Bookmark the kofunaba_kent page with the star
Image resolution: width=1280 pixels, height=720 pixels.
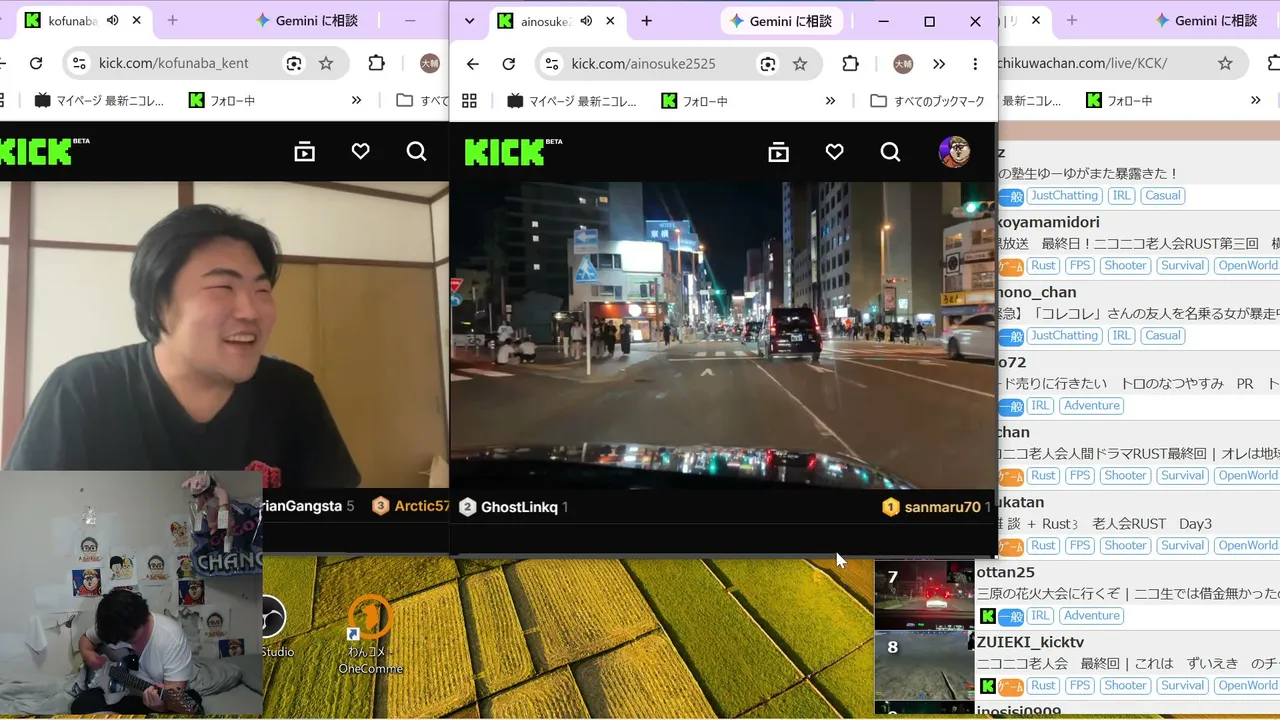point(326,64)
